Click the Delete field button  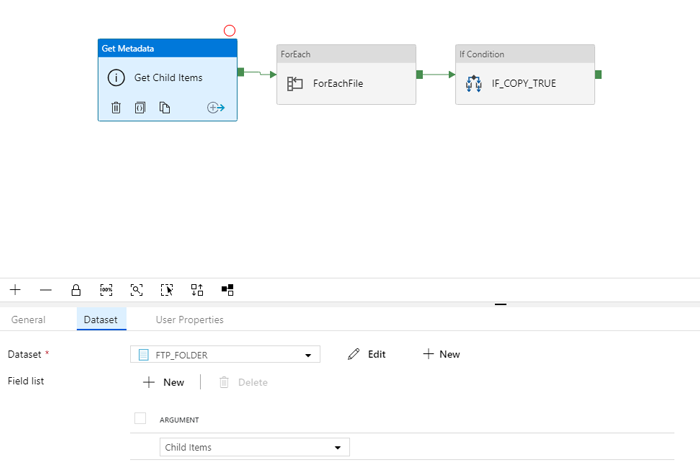[243, 382]
